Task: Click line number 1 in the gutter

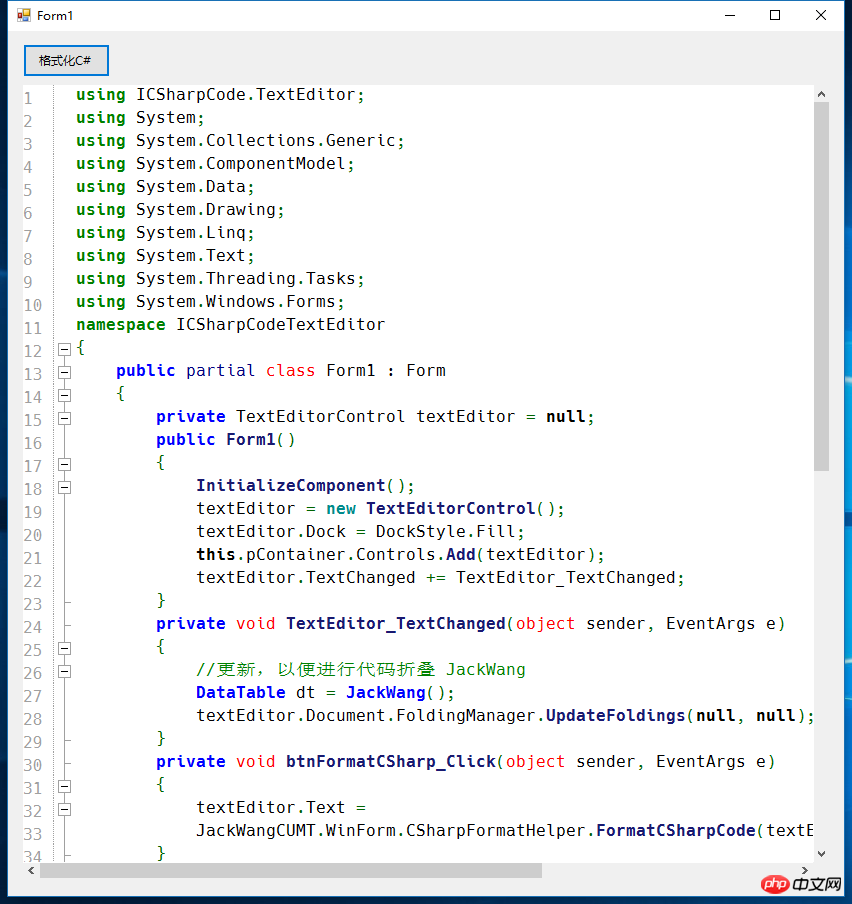Action: click(28, 99)
